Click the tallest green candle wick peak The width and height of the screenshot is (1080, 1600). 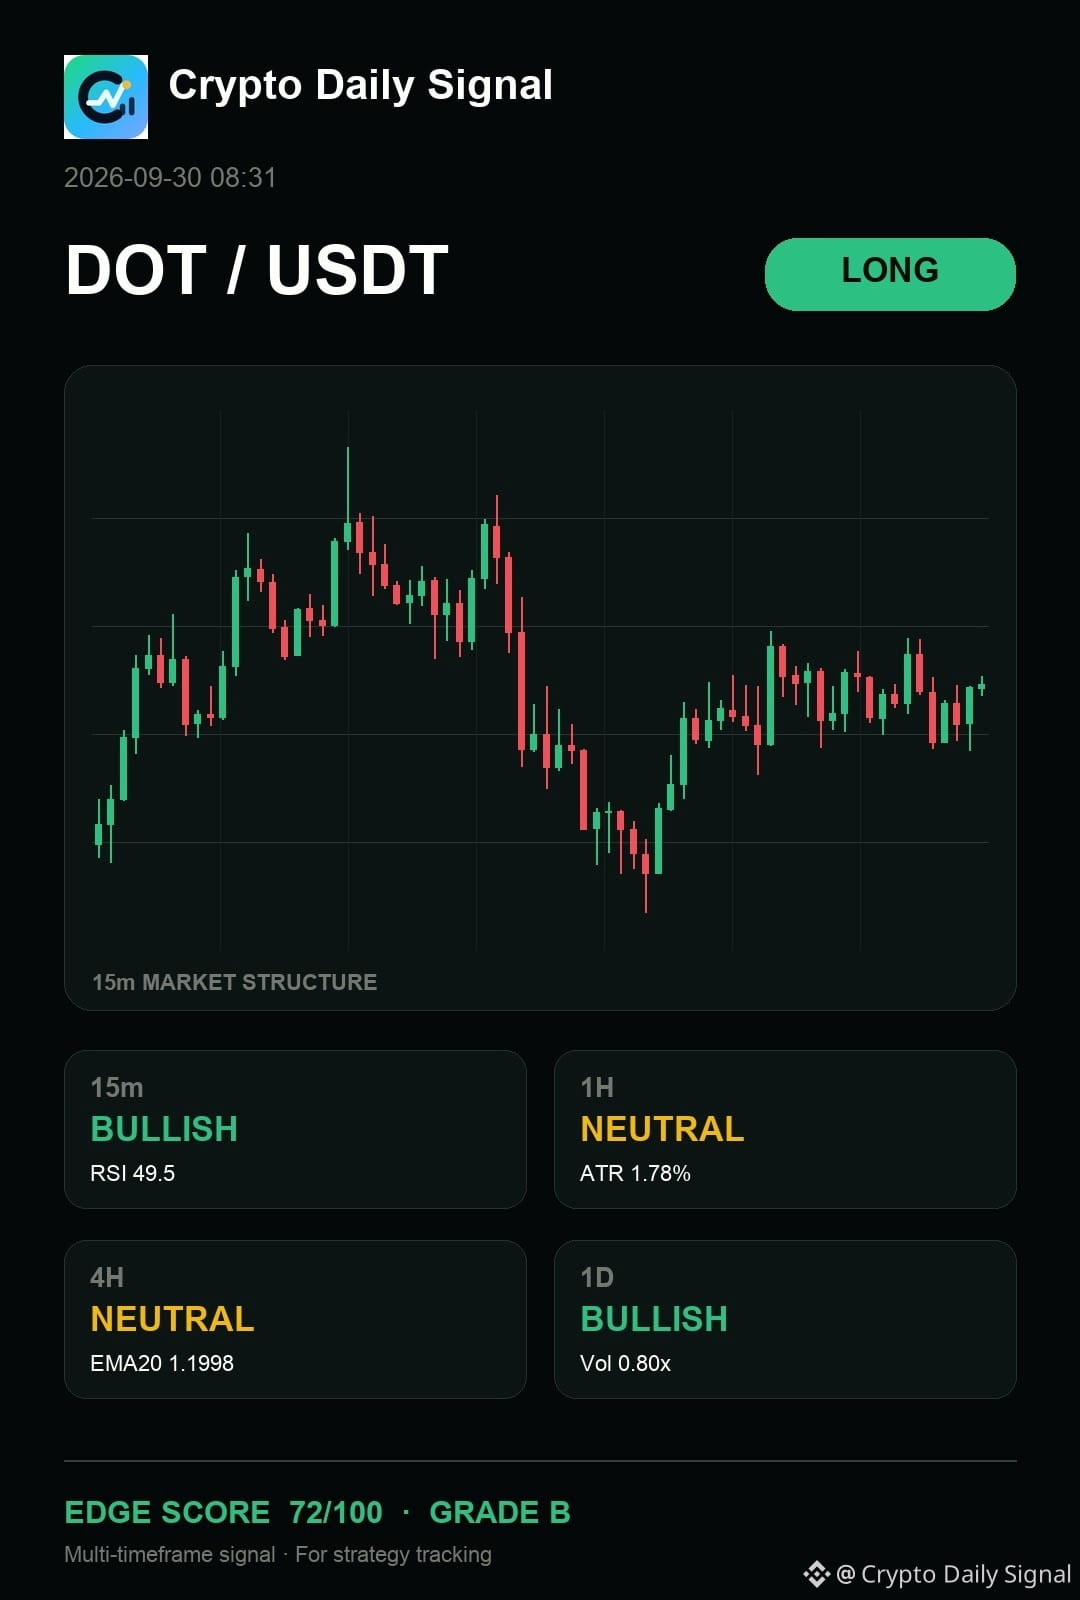click(348, 450)
